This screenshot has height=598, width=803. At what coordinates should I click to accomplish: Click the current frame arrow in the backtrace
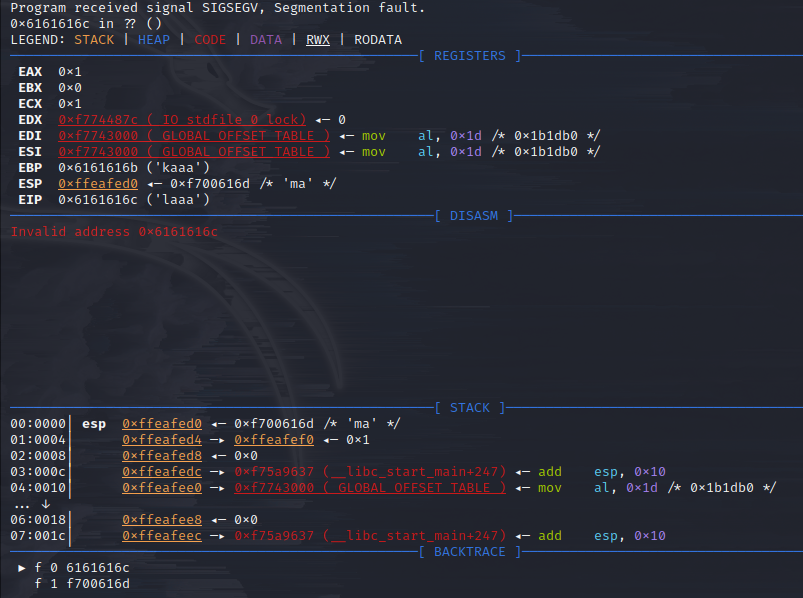(x=22, y=568)
